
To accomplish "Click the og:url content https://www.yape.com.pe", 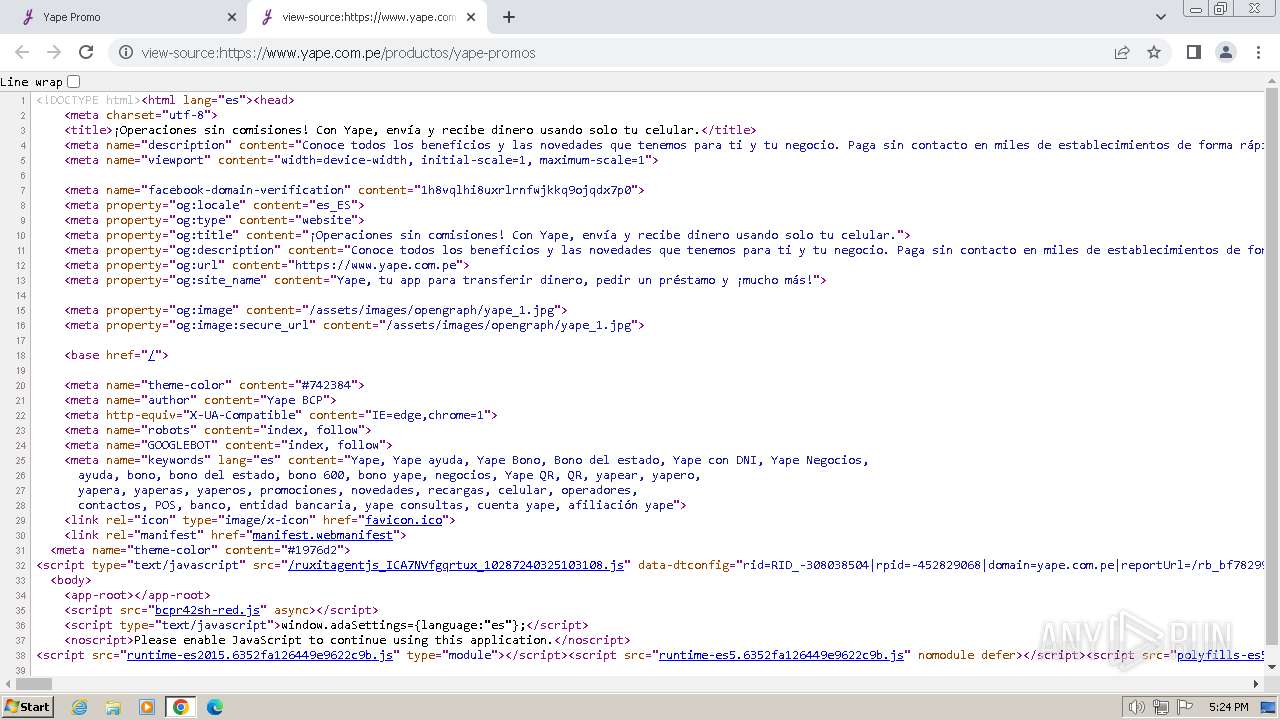I will pyautogui.click(x=377, y=265).
